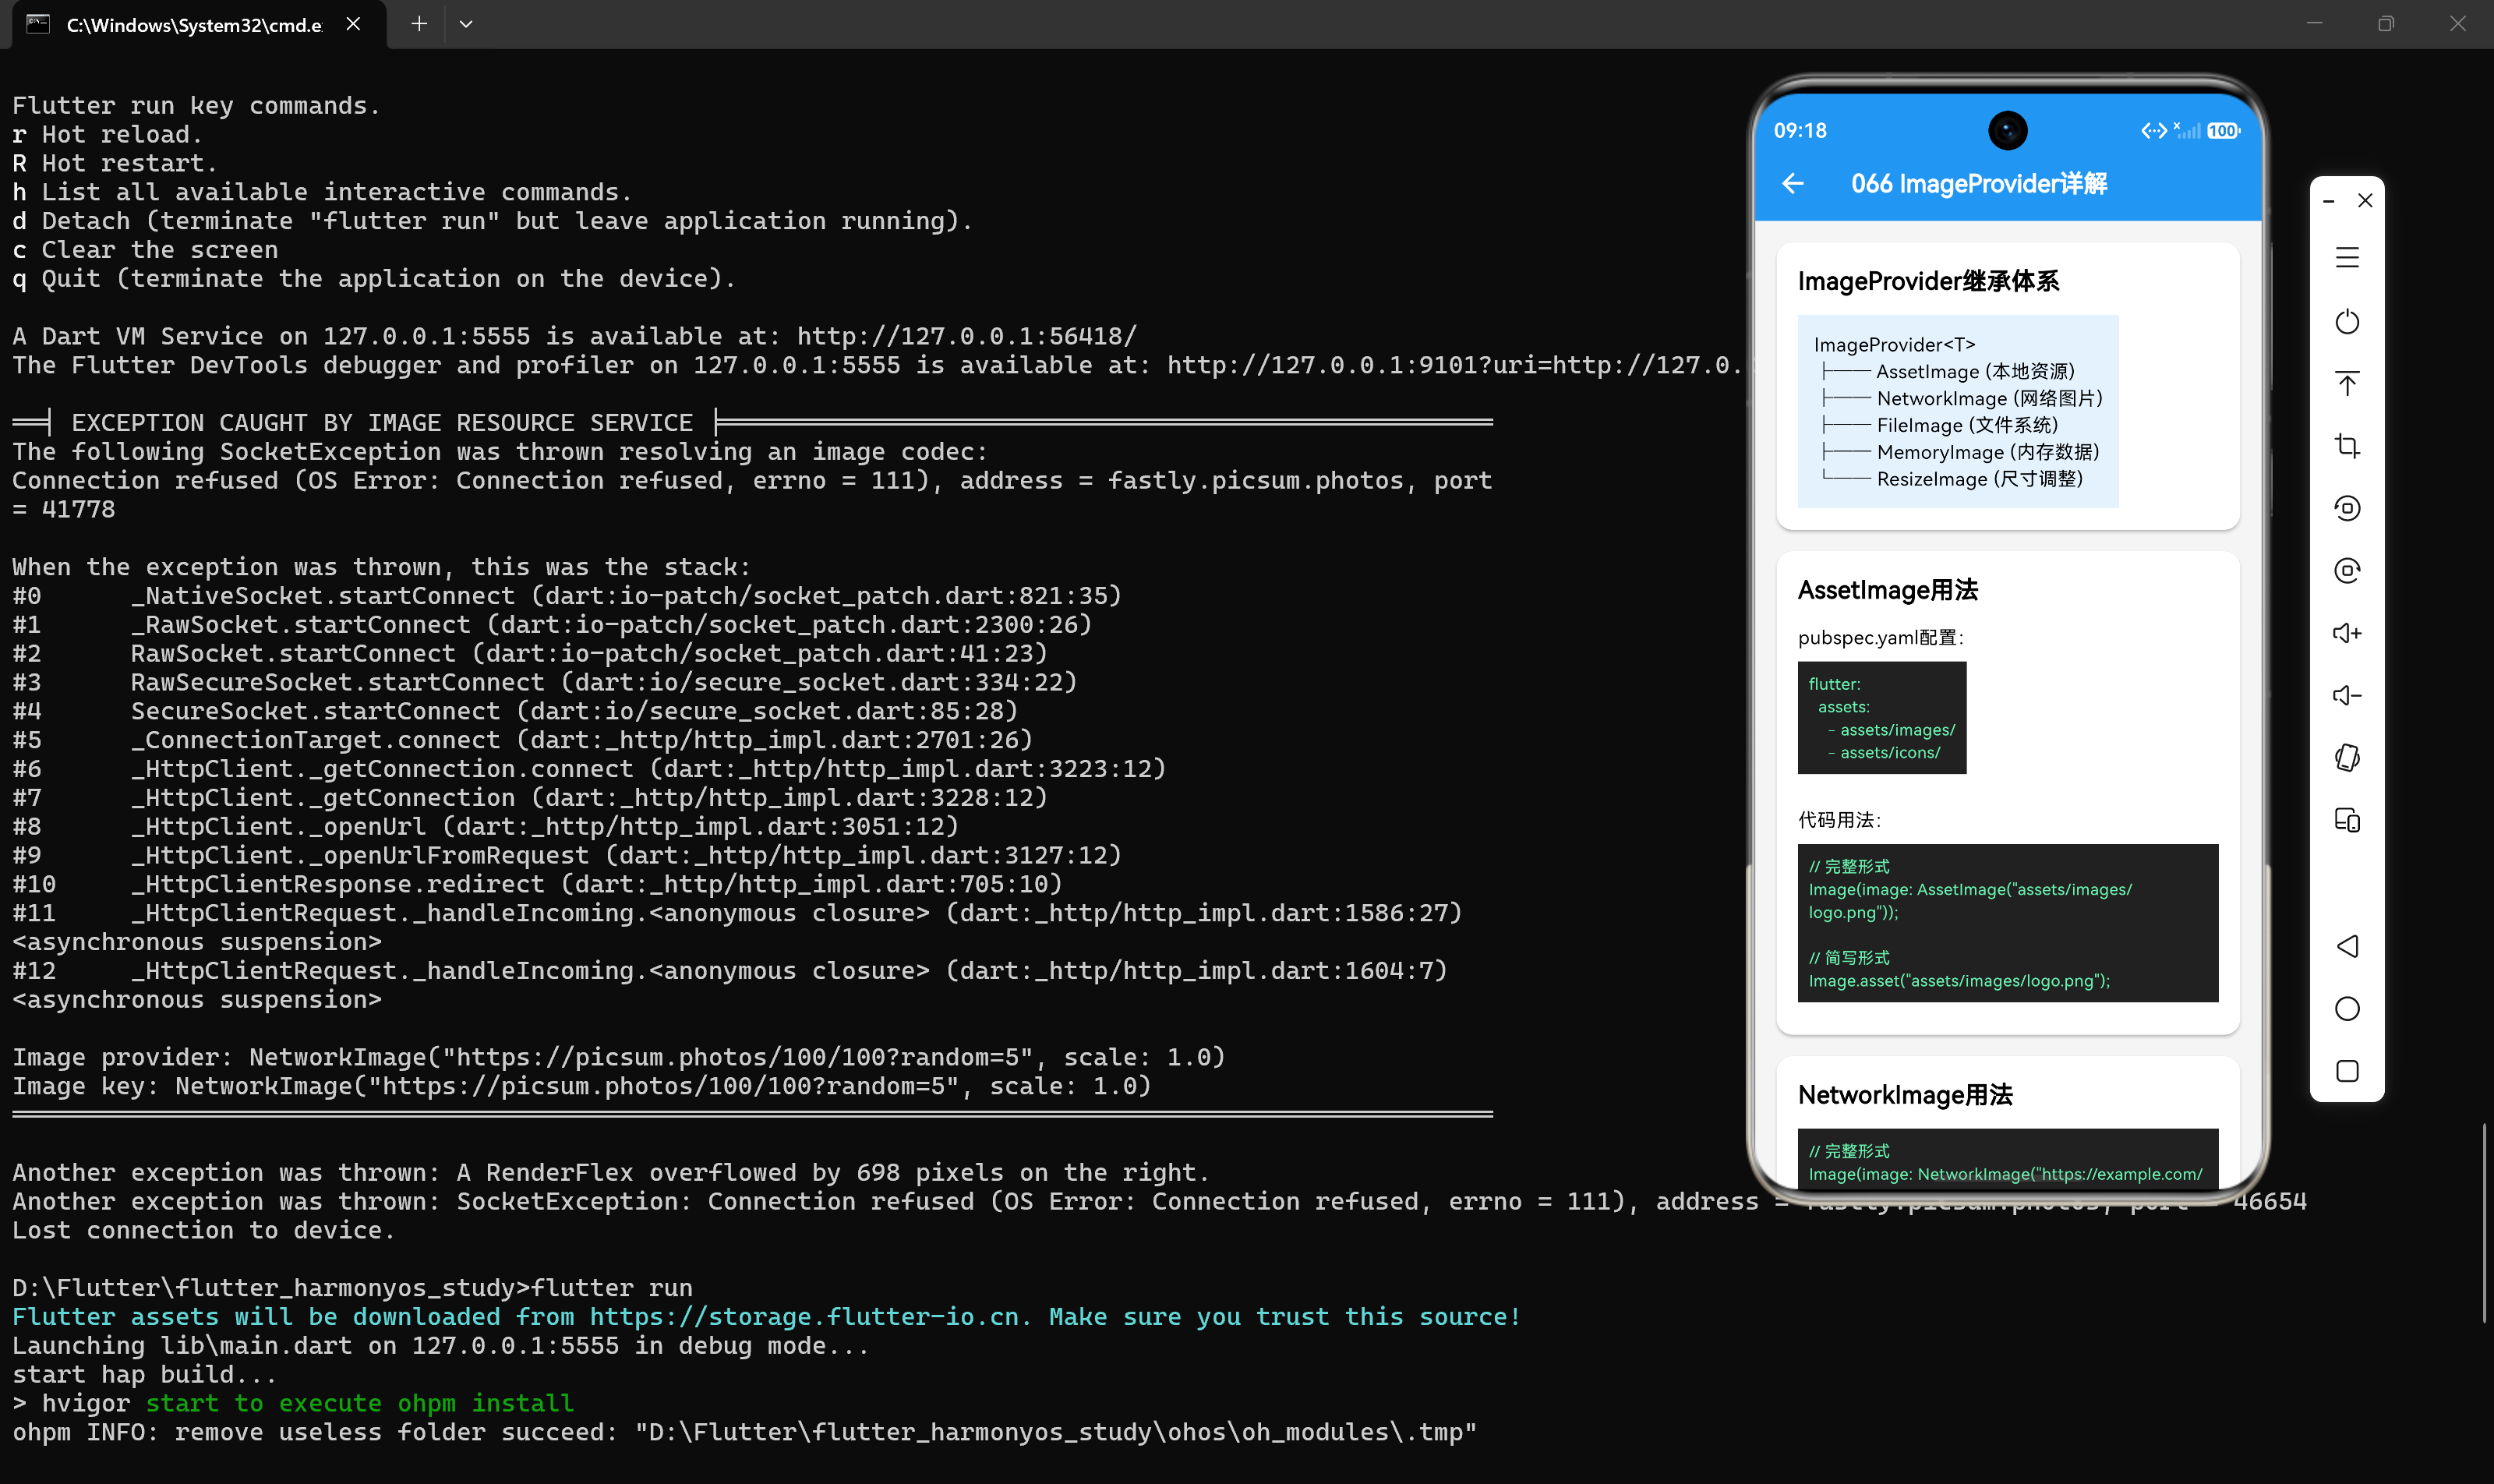Click the picsum.photos URL in Image provider line
This screenshot has height=1484, width=2494.
(737, 1058)
